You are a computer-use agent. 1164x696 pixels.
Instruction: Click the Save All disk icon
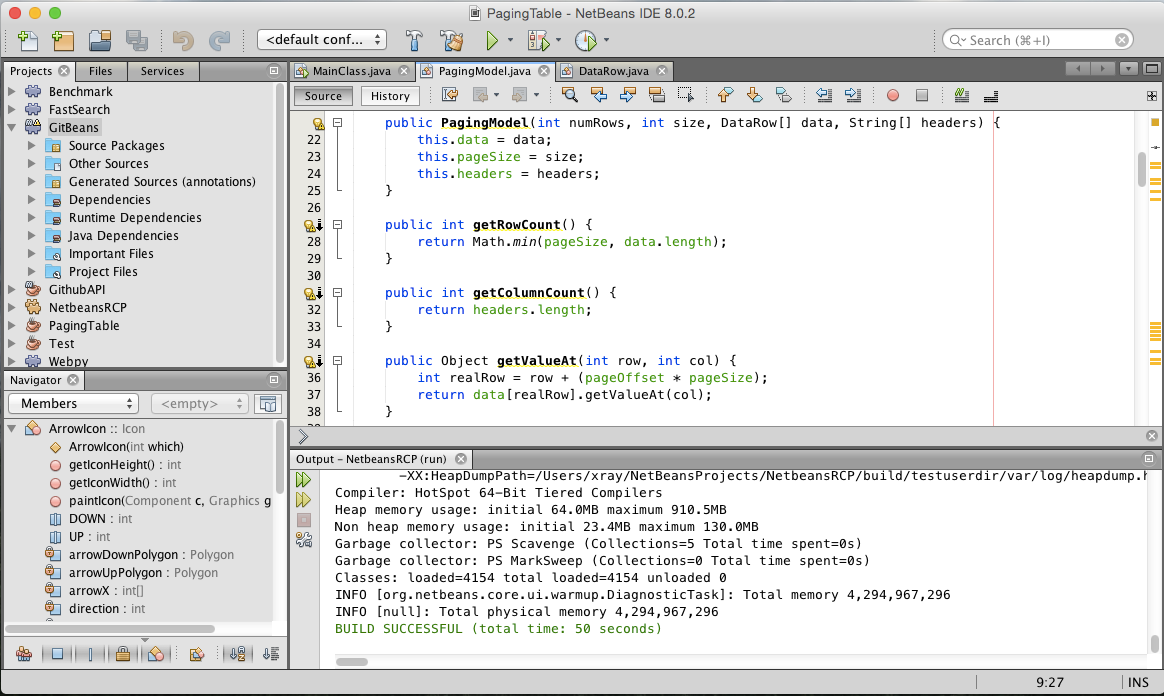tap(137, 40)
